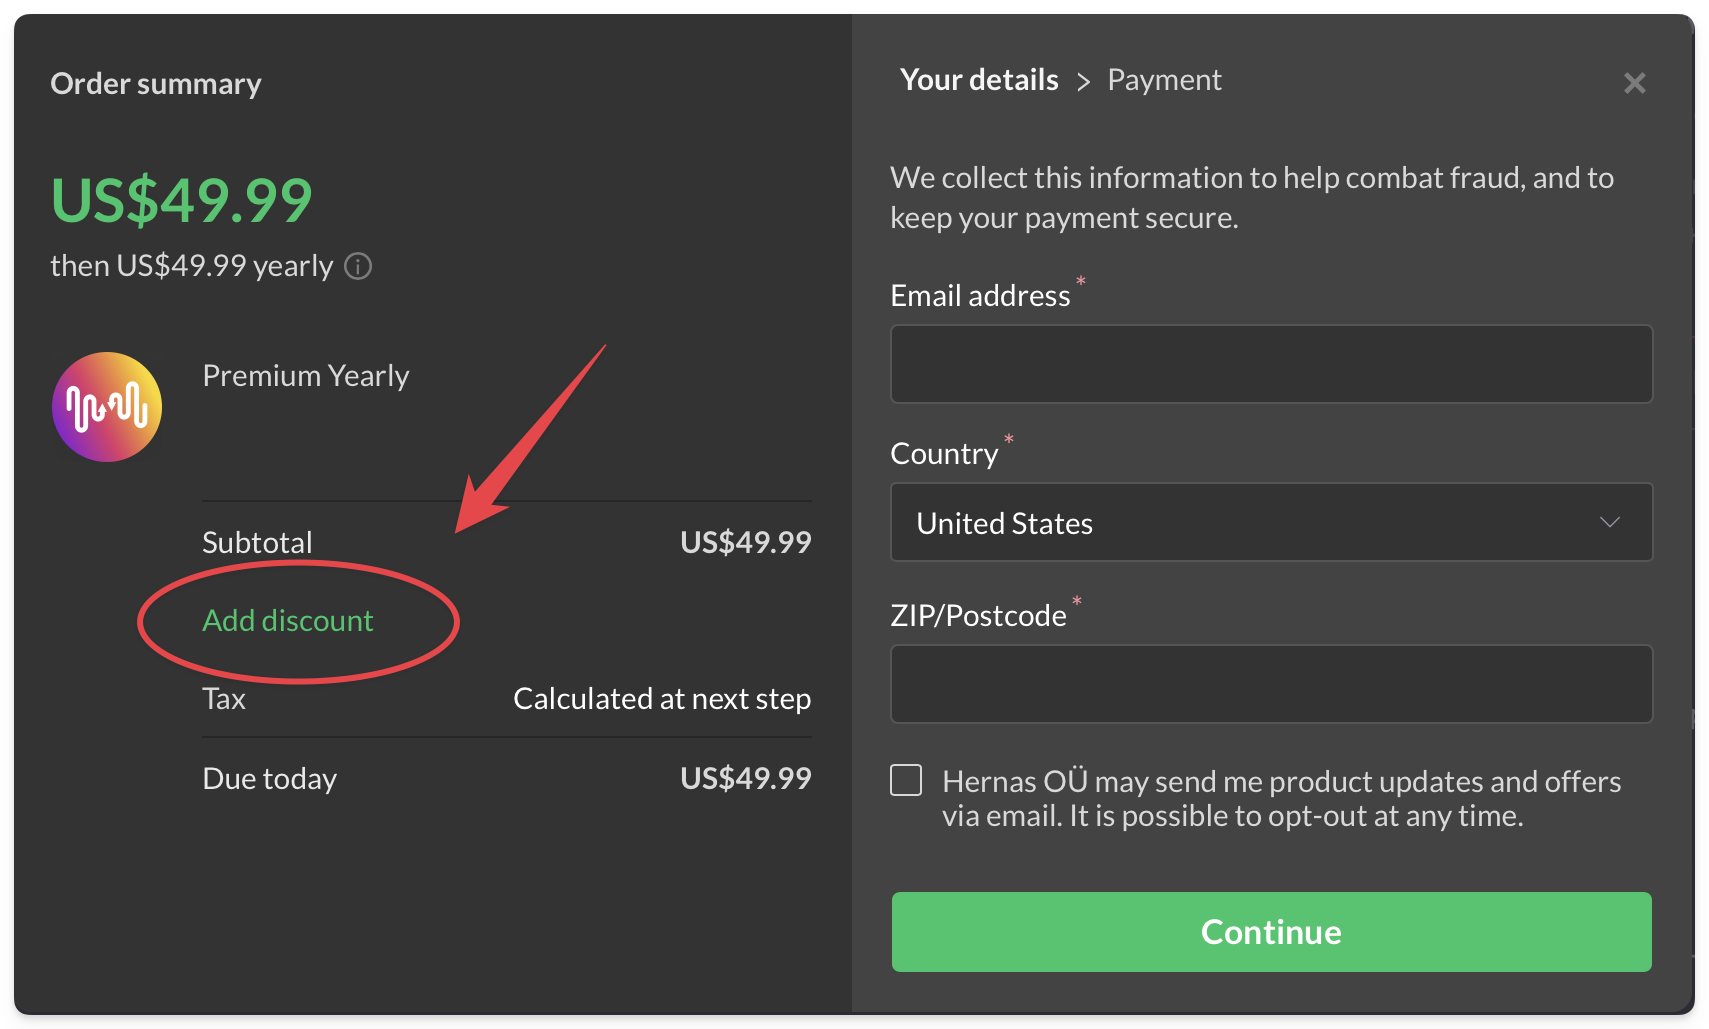This screenshot has width=1709, height=1029.
Task: Click the chevron in the Country field
Action: [1609, 522]
